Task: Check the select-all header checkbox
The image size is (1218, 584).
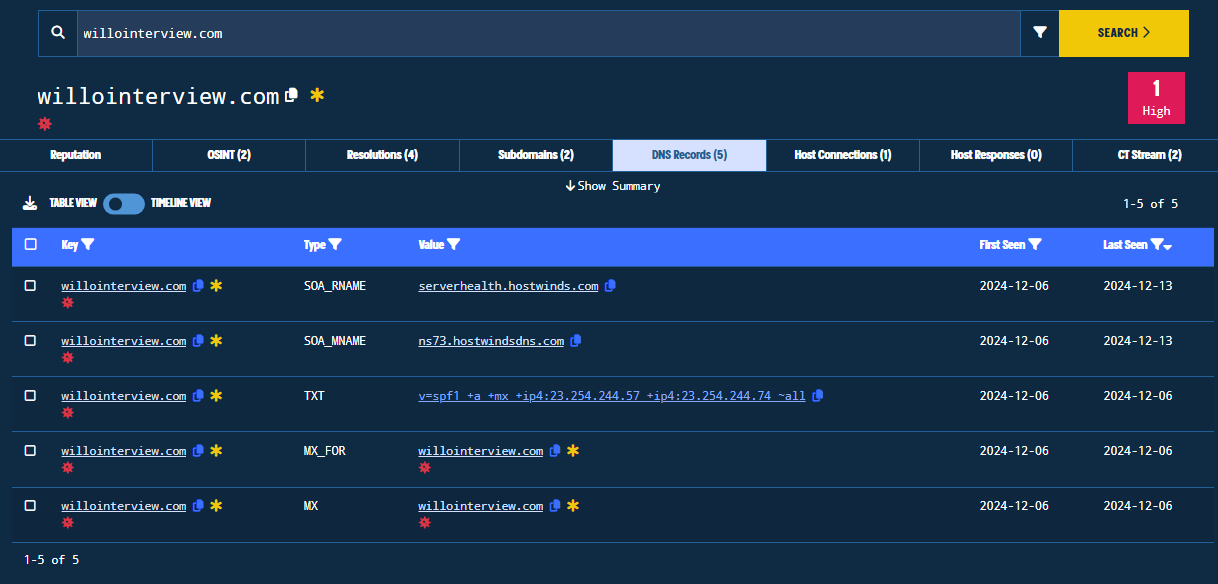Action: (x=30, y=244)
